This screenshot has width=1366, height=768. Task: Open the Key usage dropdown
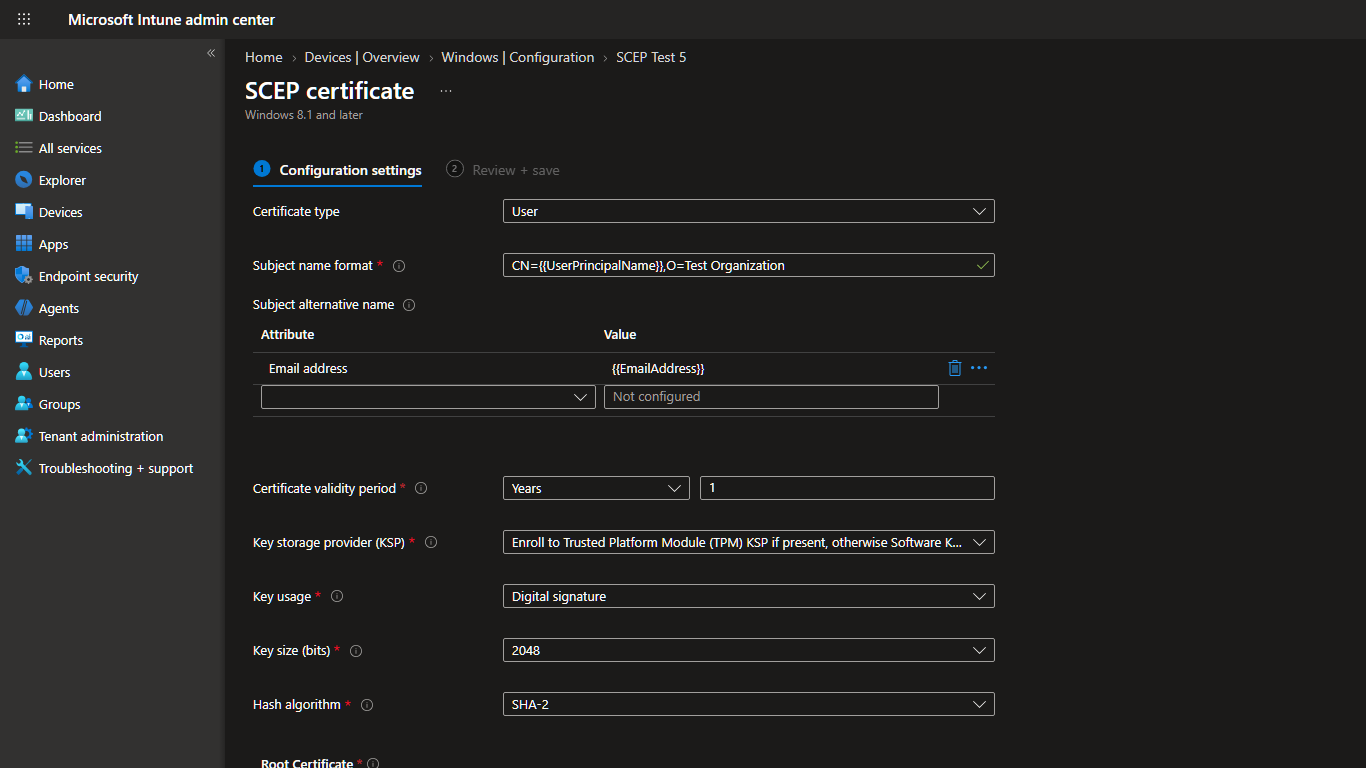tap(749, 596)
